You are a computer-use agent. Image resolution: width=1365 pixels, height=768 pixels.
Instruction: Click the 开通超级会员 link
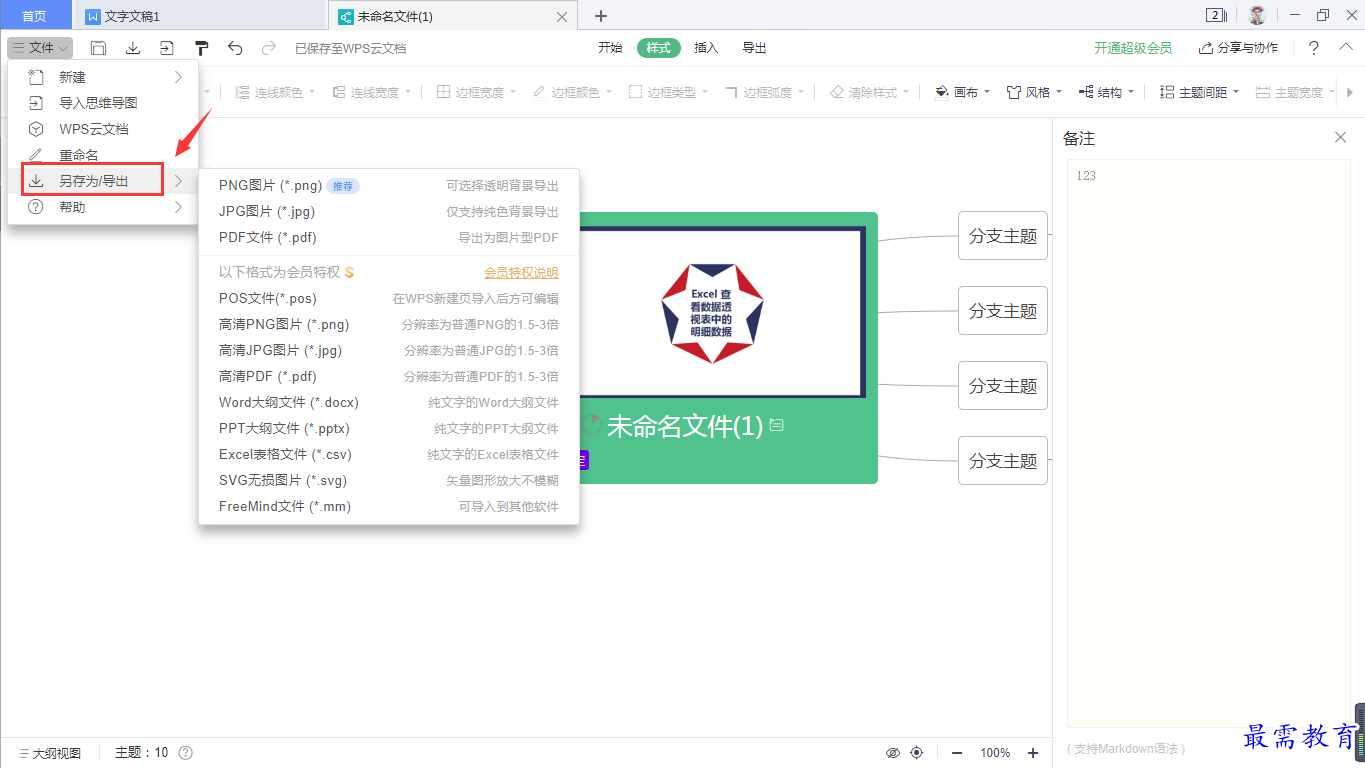tap(1133, 48)
